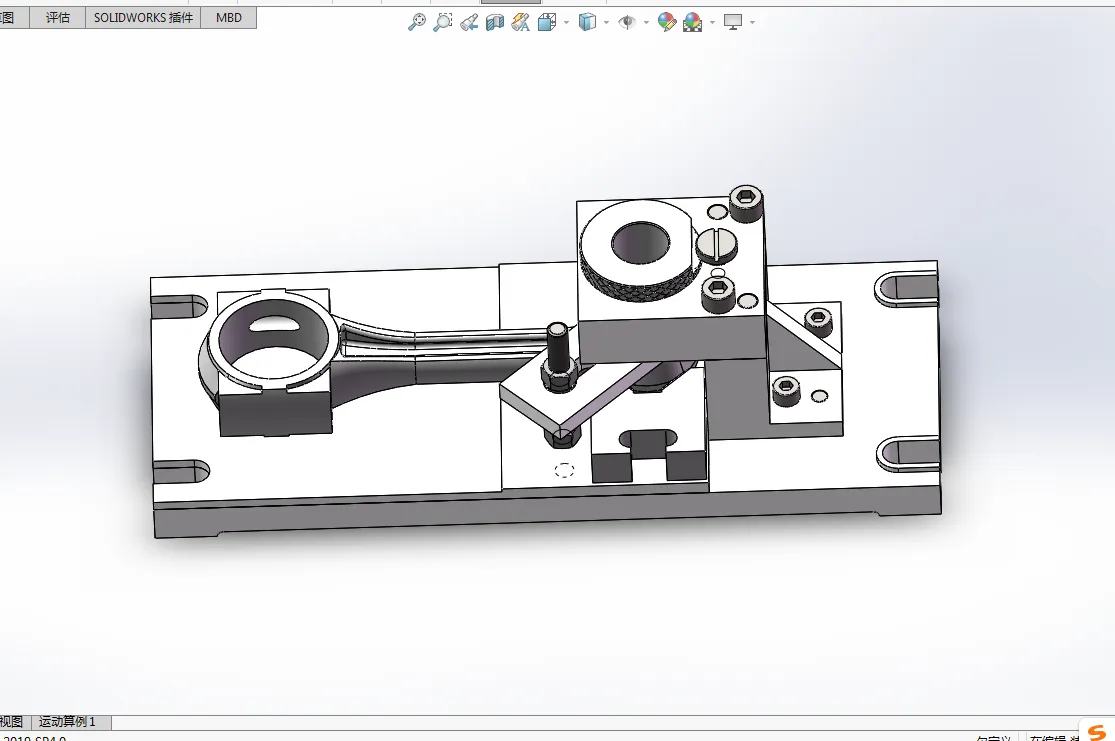
Task: Select the dashed circle sketch on the plate
Action: tap(564, 470)
